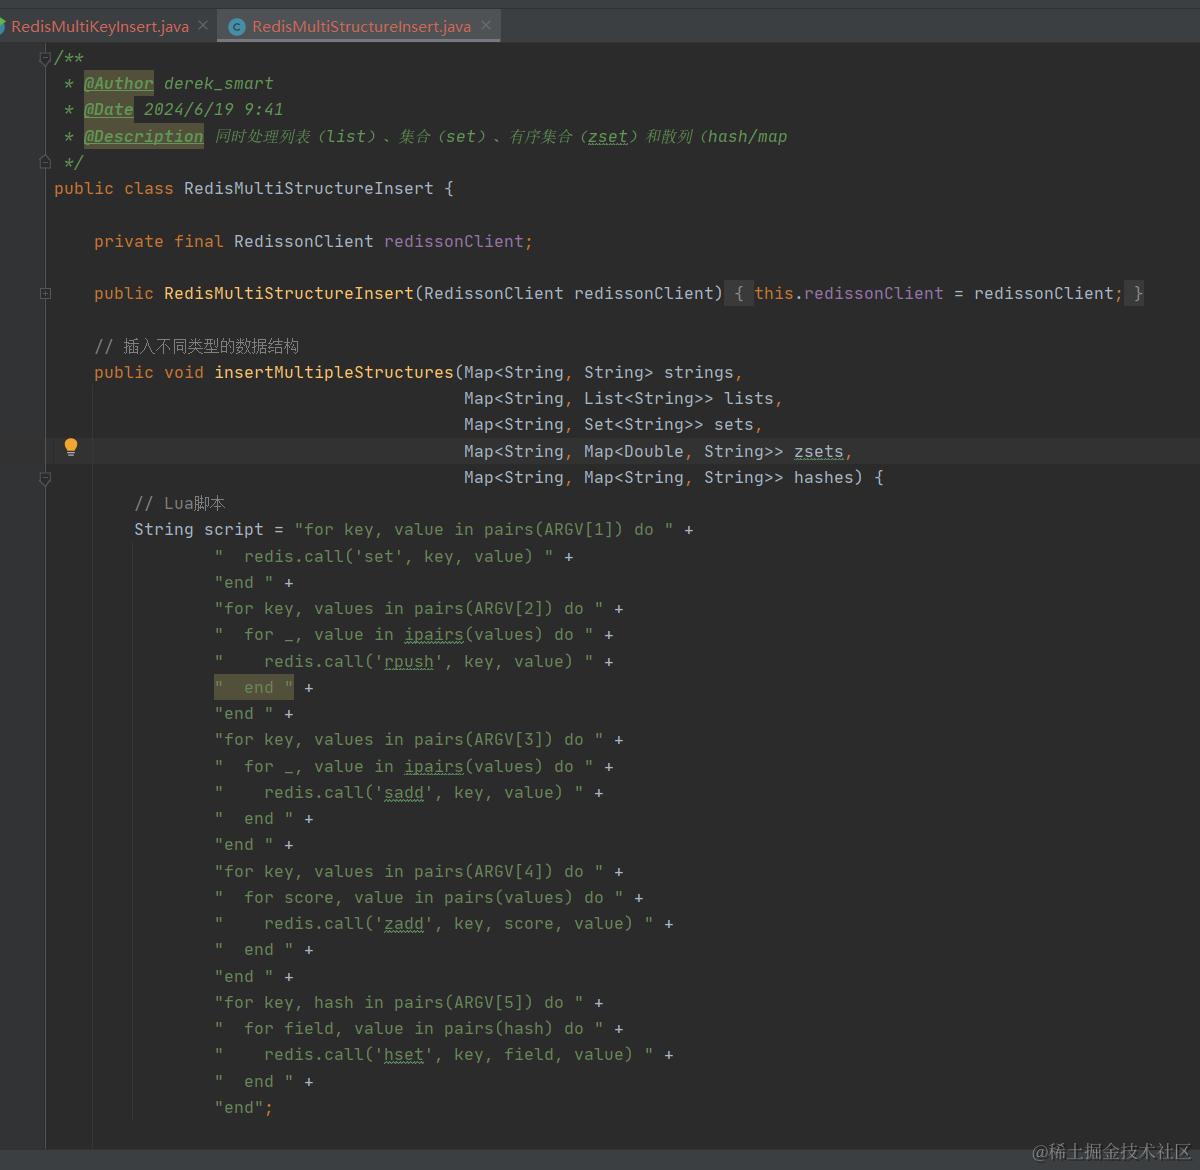Click the lists parameter name

coord(749,398)
